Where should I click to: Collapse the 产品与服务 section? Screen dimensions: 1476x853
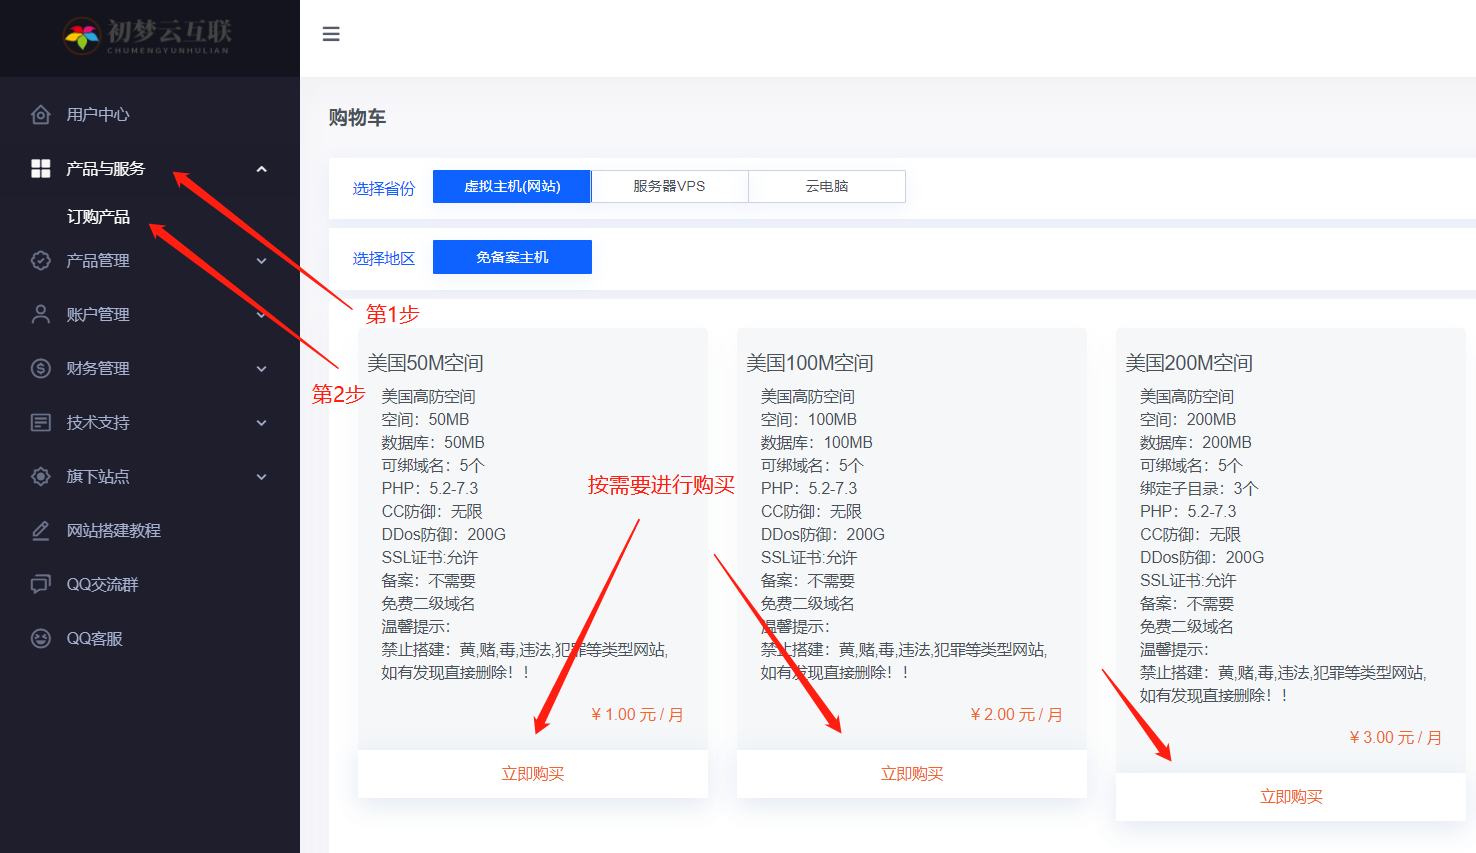pos(261,168)
